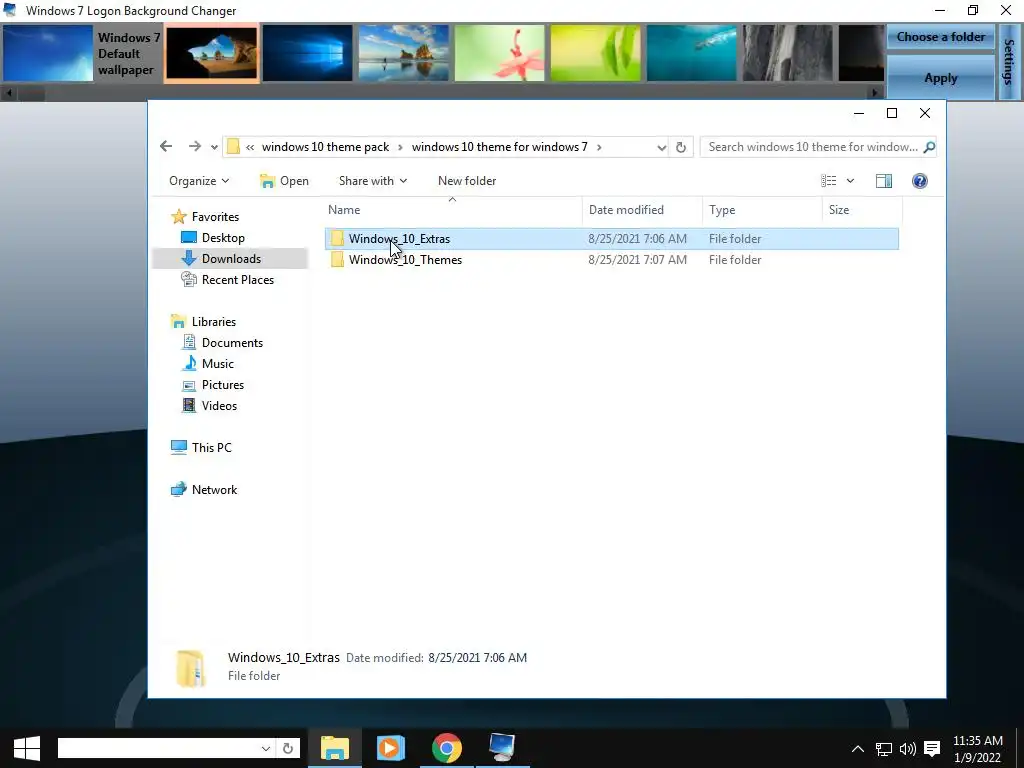Select the Windows 10 logo wallpaper thumbnail
1024x768 pixels.
click(x=307, y=53)
